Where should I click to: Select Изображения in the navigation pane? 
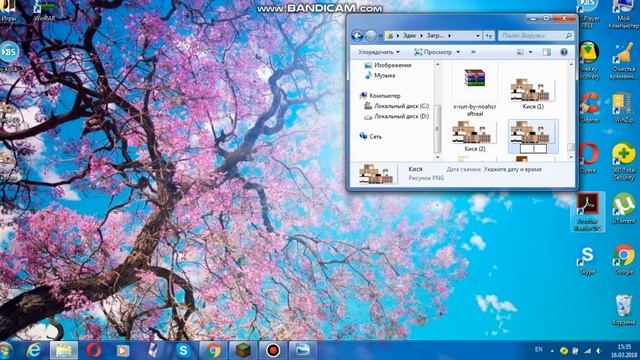388,65
